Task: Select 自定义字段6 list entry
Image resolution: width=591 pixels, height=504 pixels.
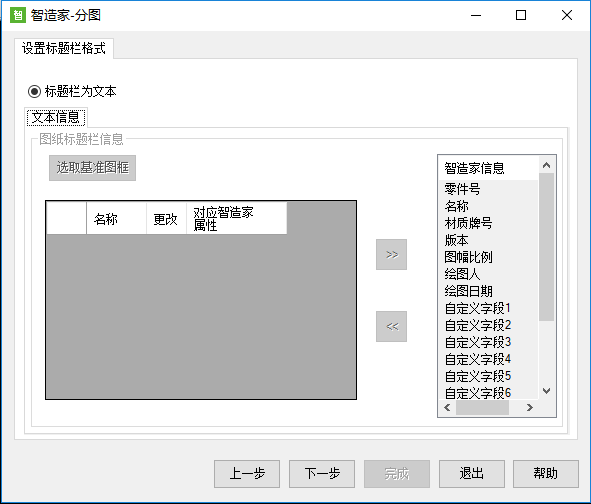Action: click(488, 392)
